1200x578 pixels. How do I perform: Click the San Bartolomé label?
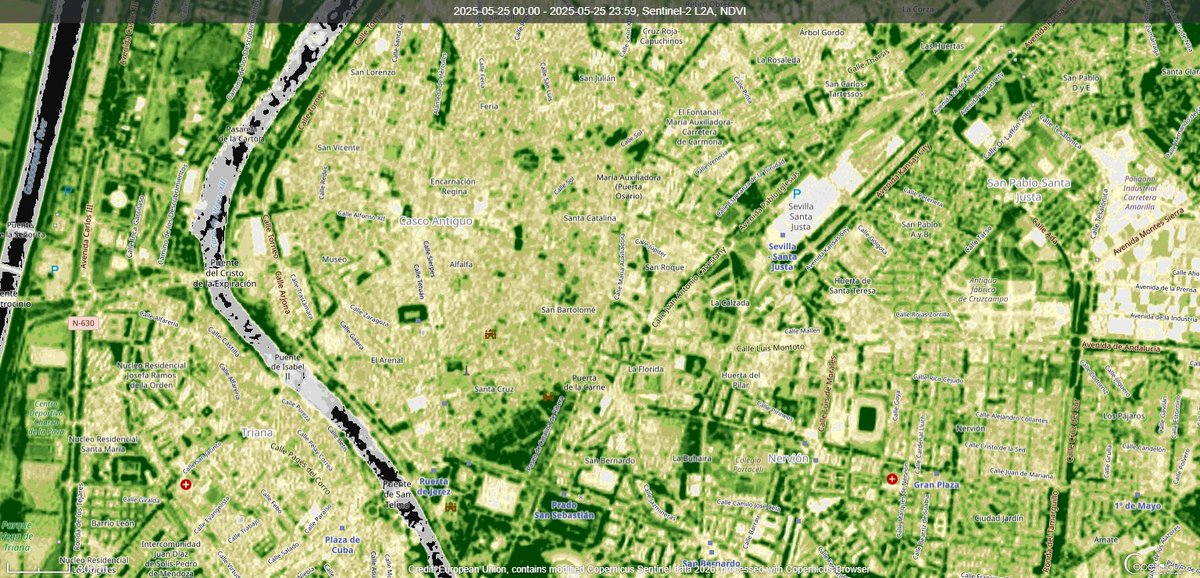568,310
